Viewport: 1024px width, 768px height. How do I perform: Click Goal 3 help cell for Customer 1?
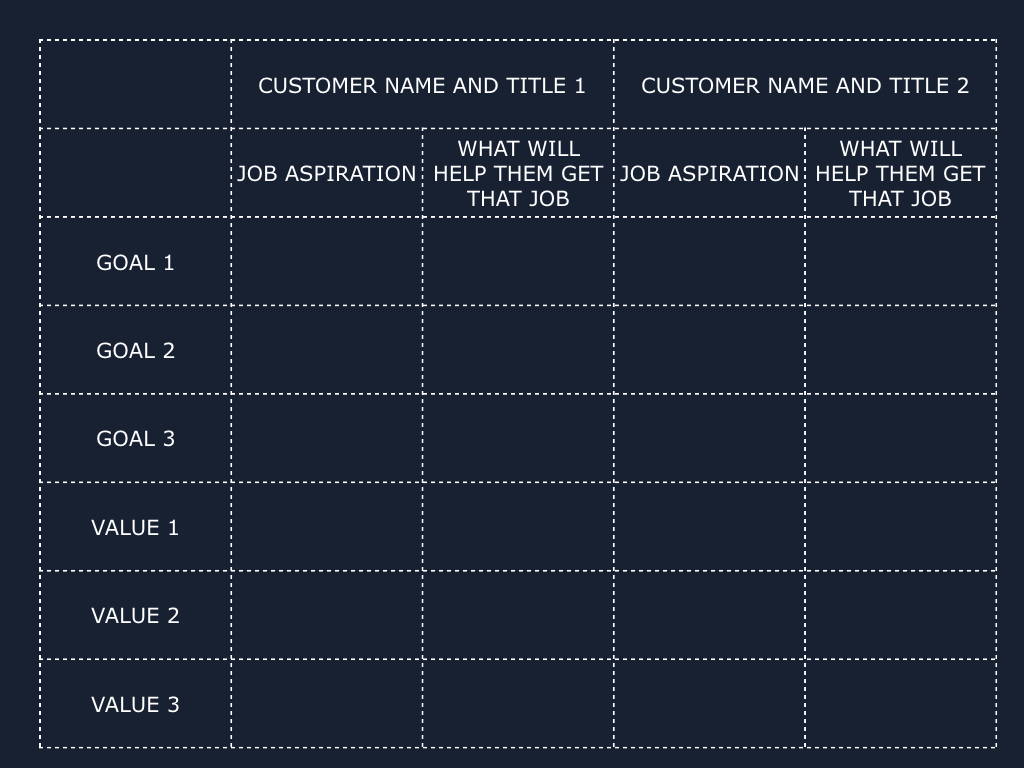[518, 438]
